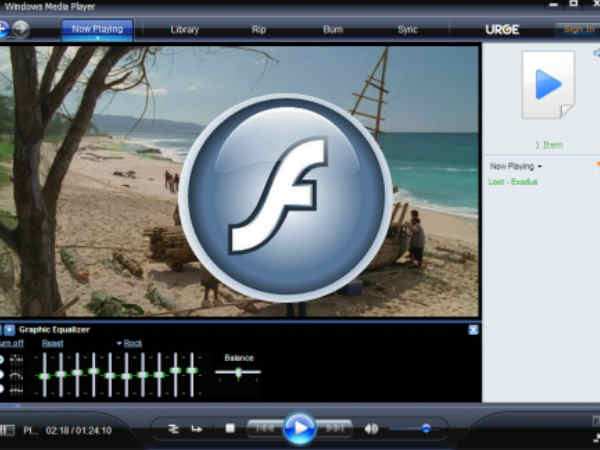This screenshot has width=600, height=450.
Task: Stop playback with the square Stop button
Action: (230, 428)
